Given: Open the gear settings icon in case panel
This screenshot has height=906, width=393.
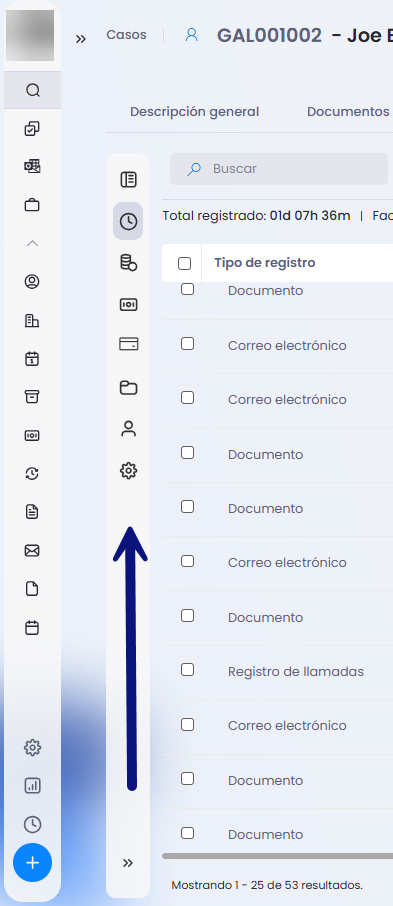Looking at the screenshot, I should tap(128, 471).
